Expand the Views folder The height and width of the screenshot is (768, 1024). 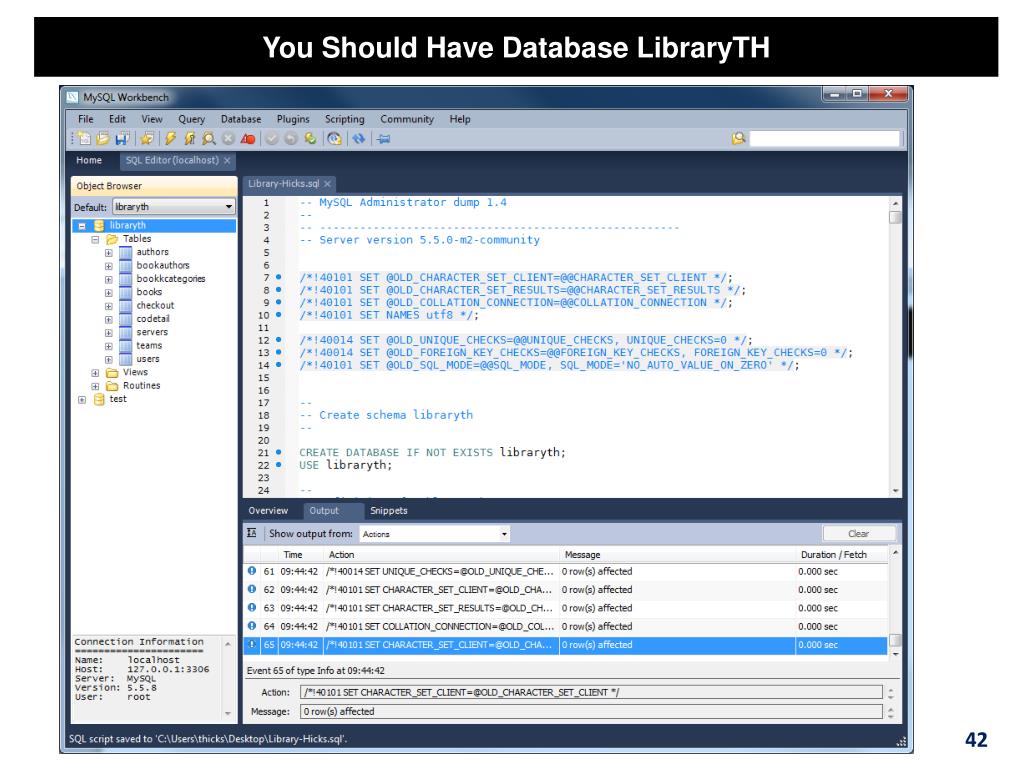click(95, 373)
